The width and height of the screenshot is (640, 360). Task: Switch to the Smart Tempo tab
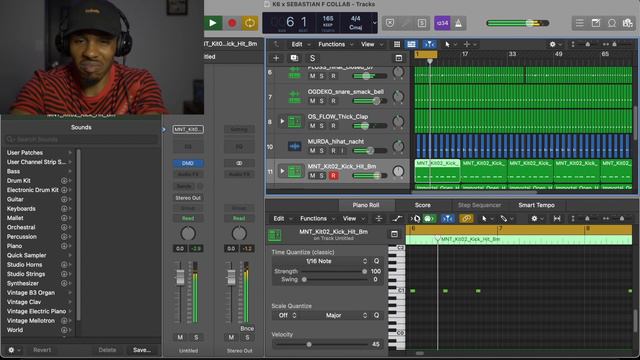tap(536, 205)
